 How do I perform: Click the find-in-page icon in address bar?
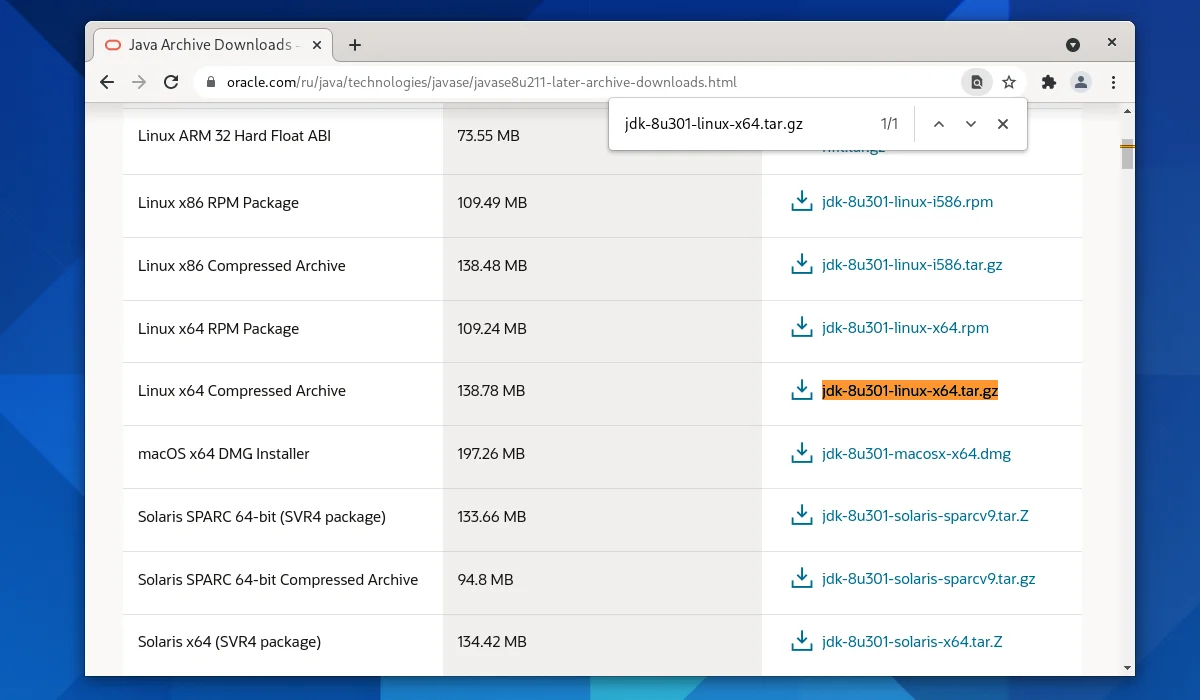point(977,82)
